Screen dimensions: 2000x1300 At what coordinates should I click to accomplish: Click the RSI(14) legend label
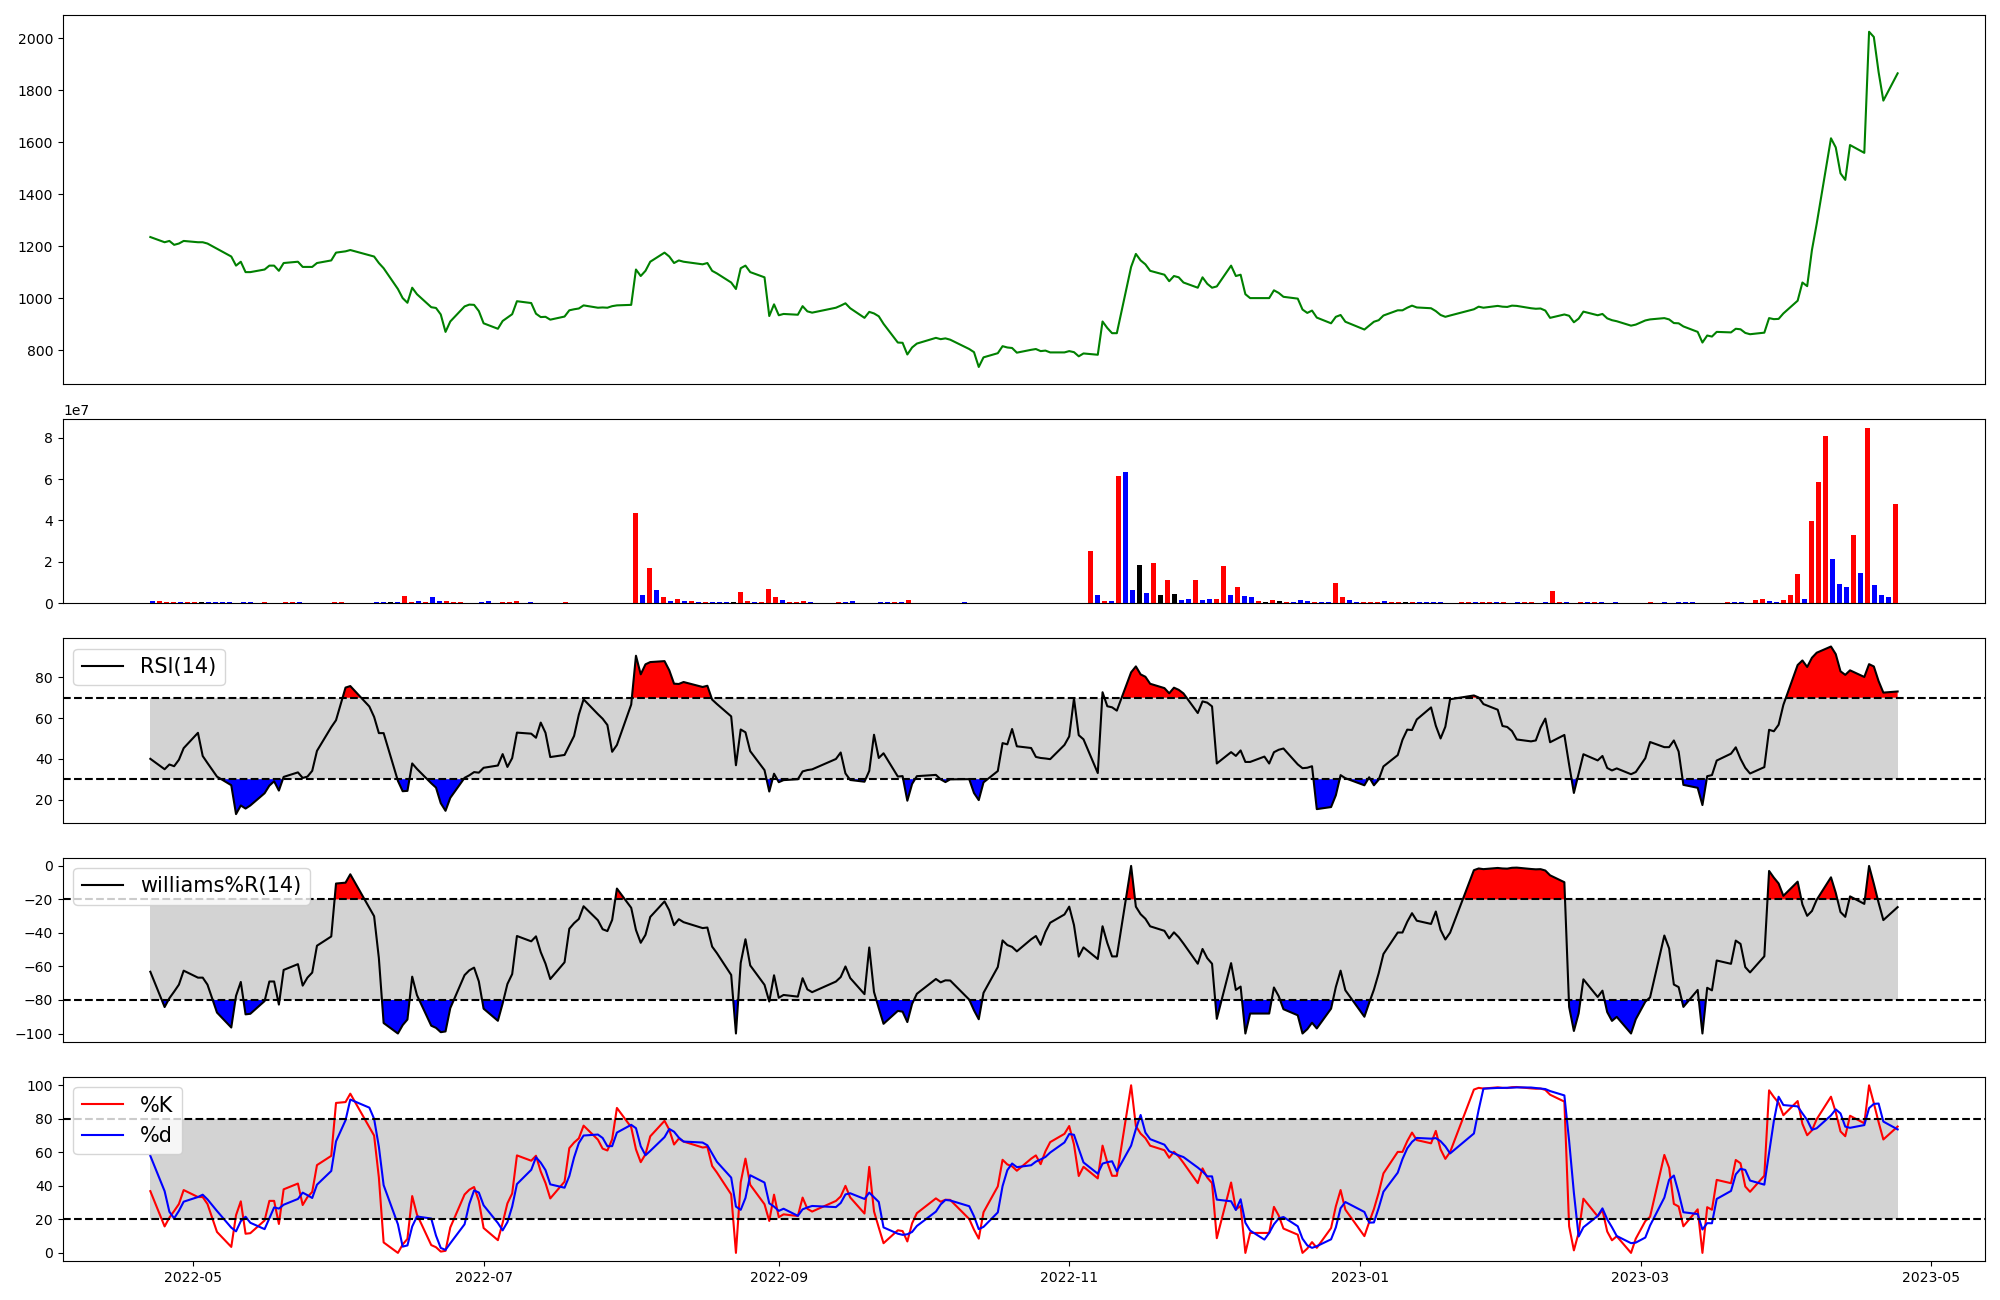[177, 666]
